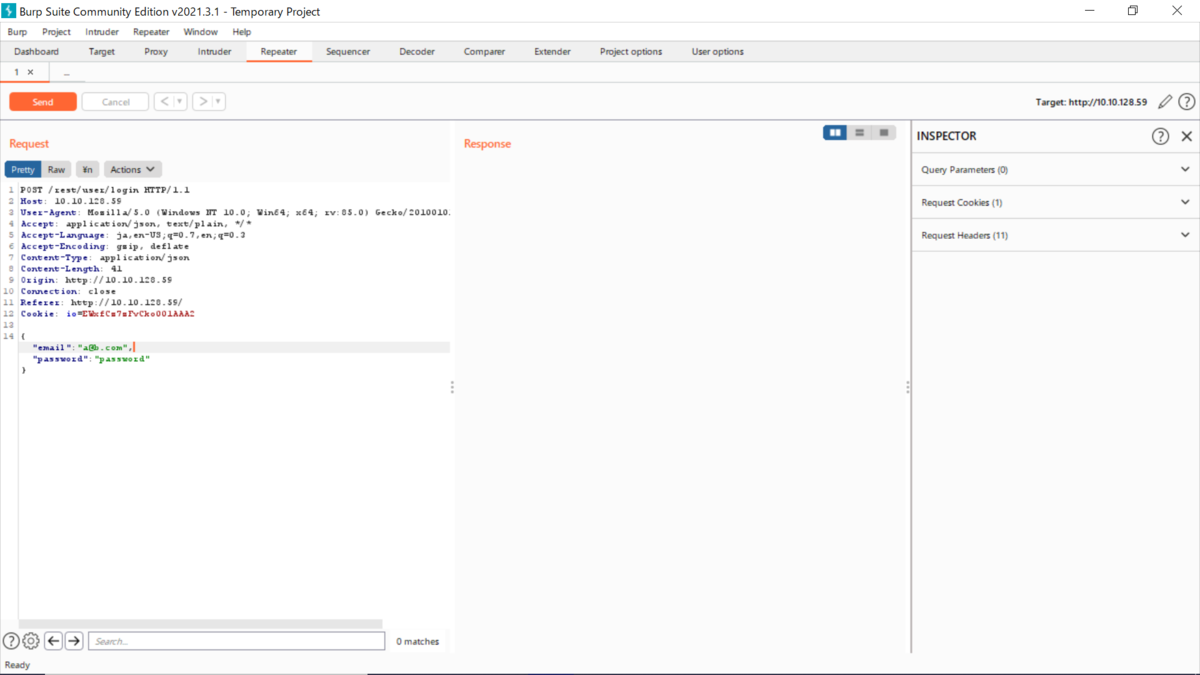The height and width of the screenshot is (675, 1200).
Task: Switch to the Proxy tab
Action: 156,52
